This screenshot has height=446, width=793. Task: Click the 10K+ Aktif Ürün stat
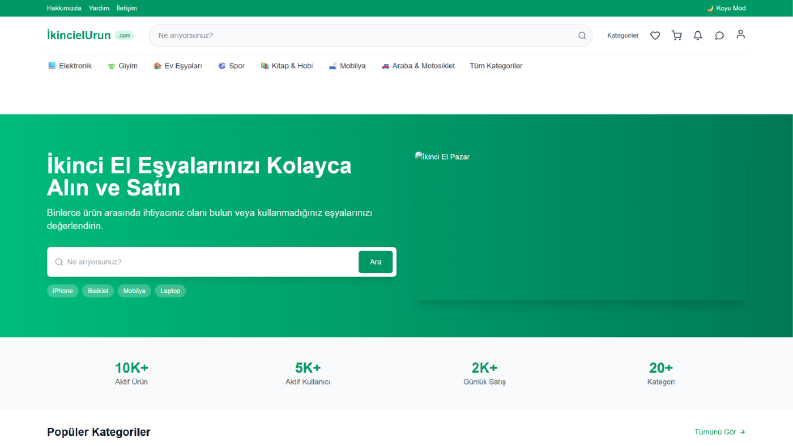pos(131,373)
